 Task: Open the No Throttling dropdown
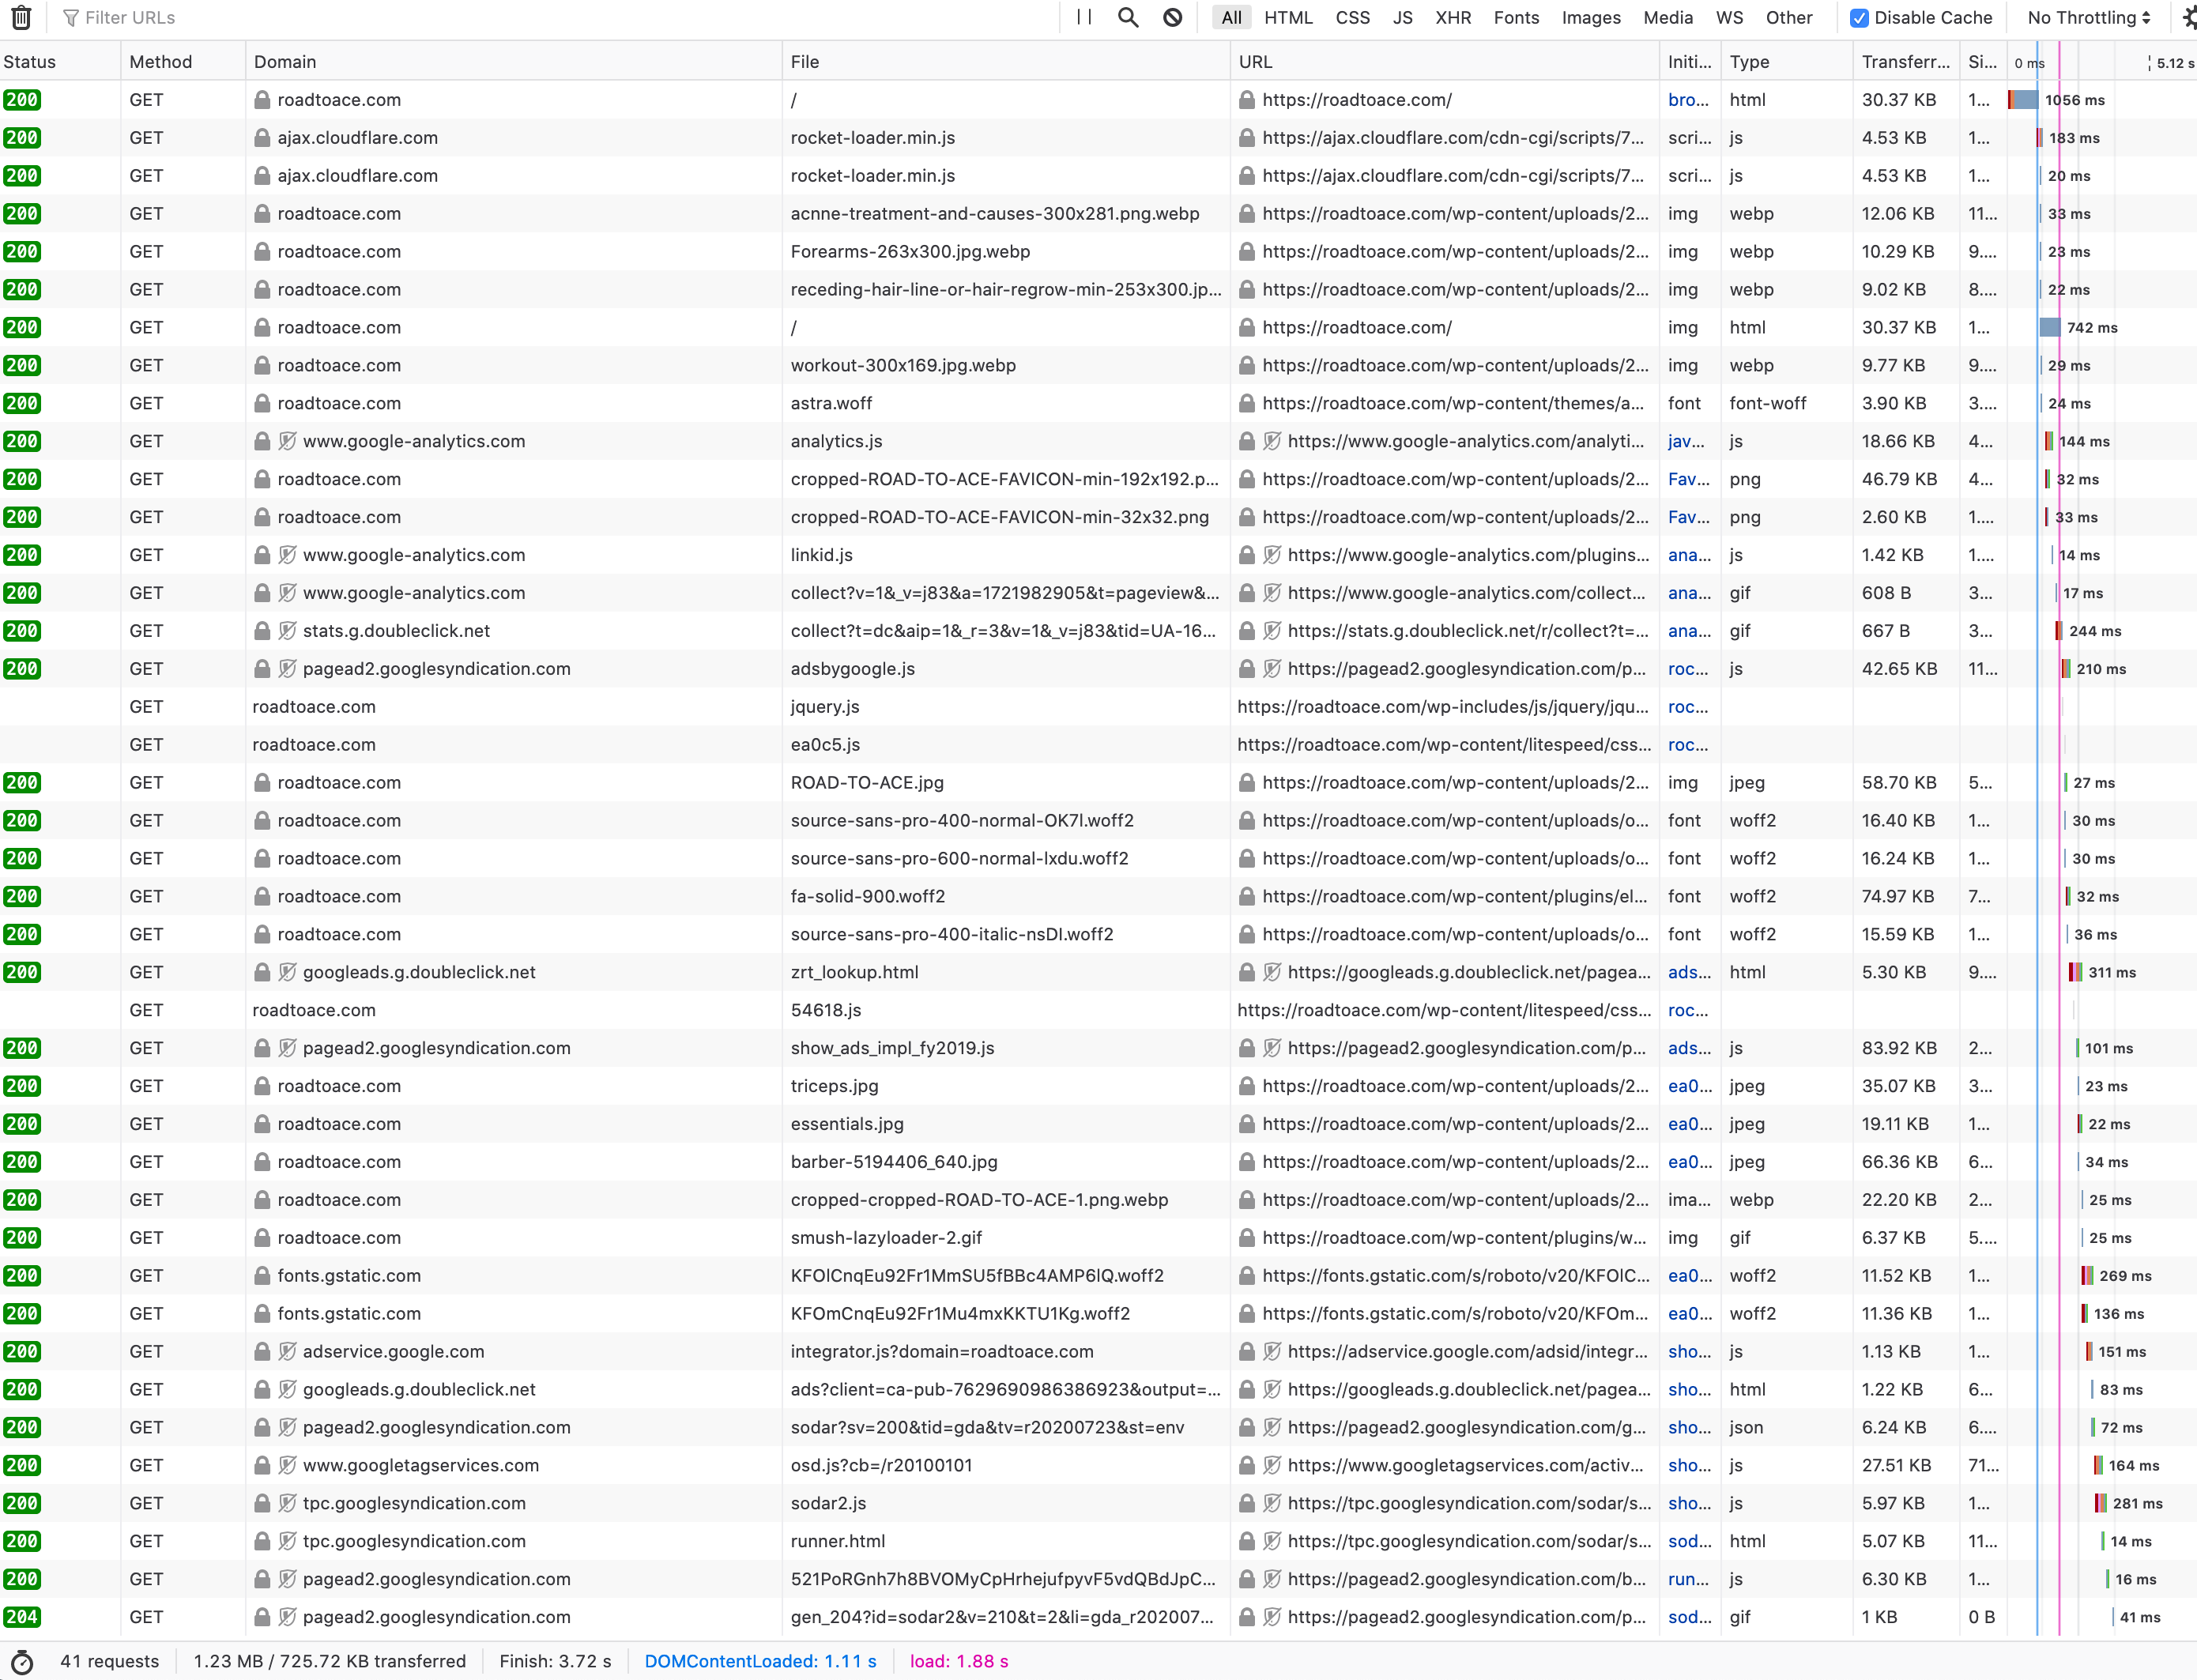[x=2088, y=18]
